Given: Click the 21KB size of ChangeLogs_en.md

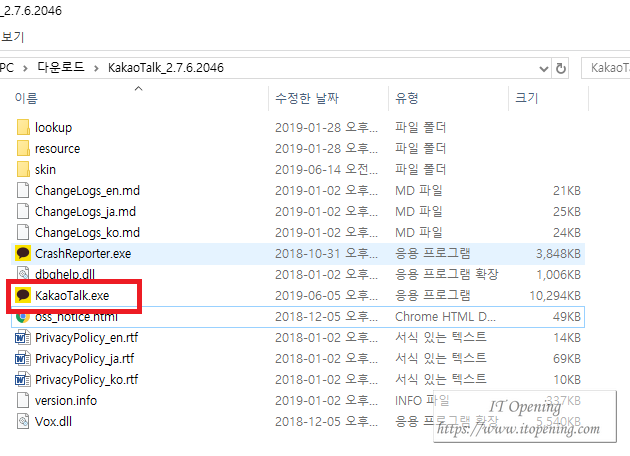Looking at the screenshot, I should [x=567, y=190].
